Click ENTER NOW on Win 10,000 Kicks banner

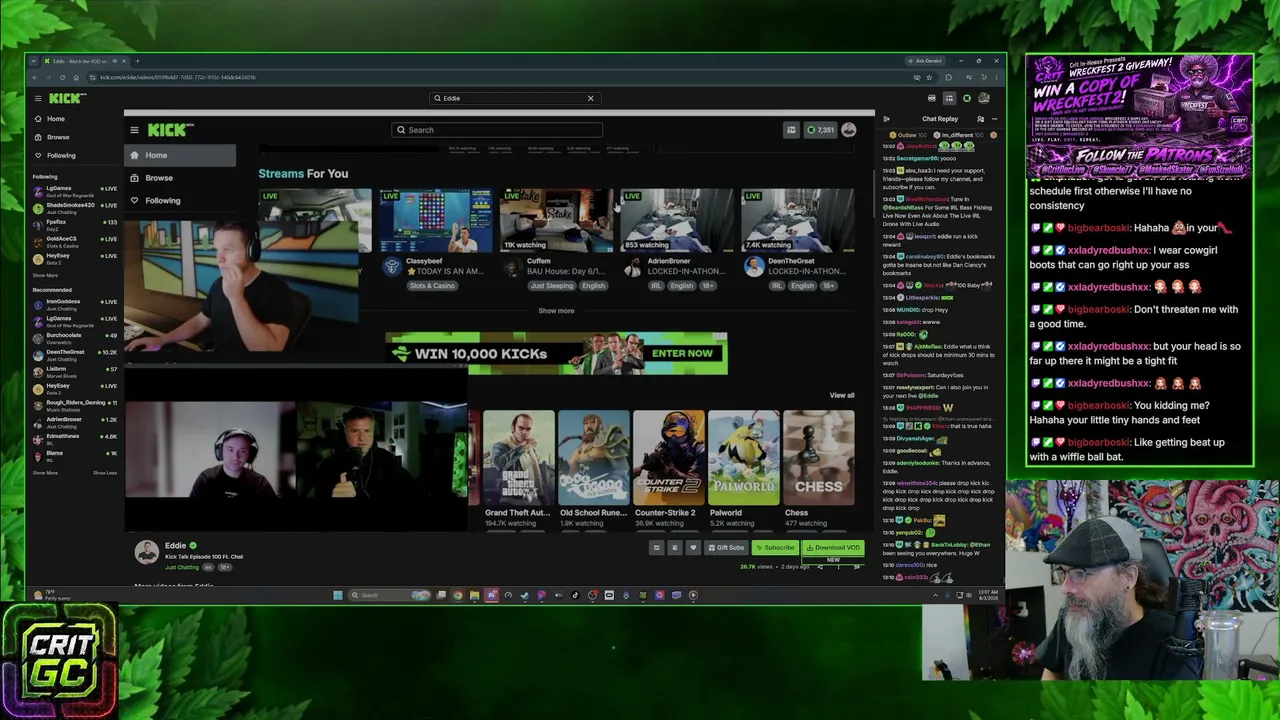tap(682, 353)
